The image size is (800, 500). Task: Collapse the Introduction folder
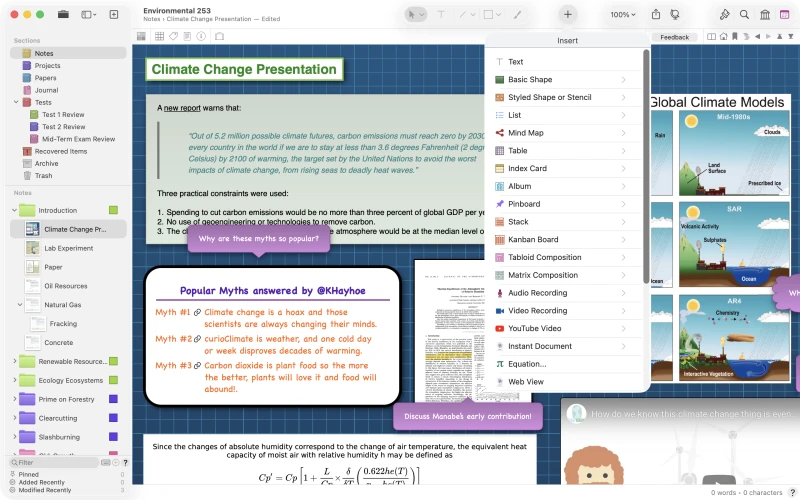pos(14,210)
